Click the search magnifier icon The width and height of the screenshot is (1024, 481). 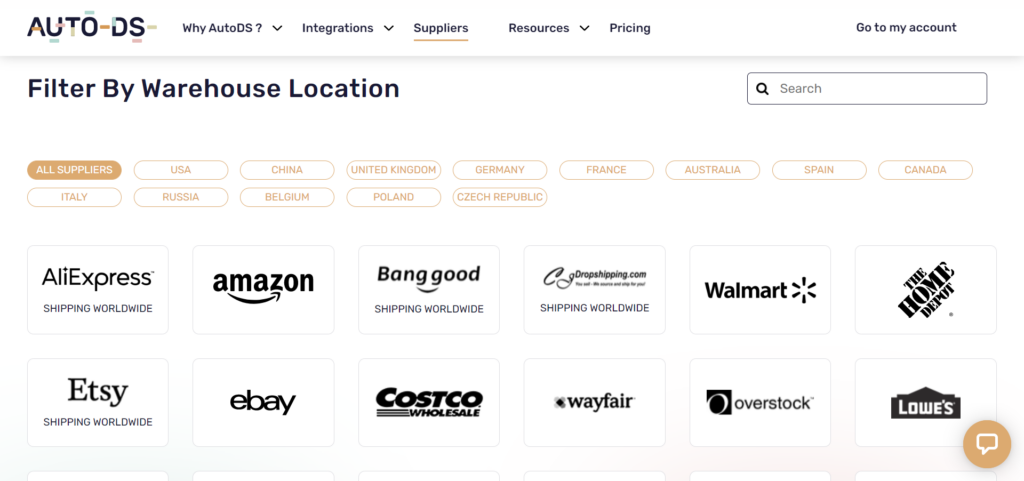[762, 89]
